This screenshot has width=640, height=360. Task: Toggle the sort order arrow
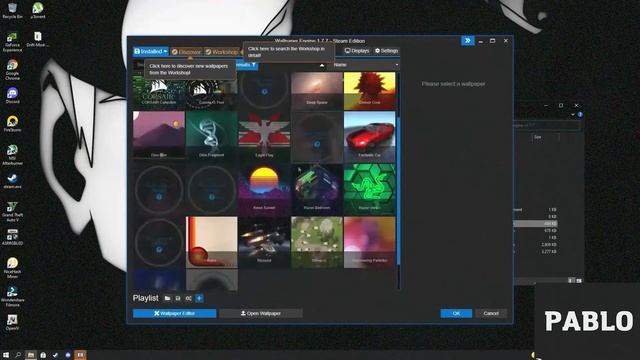coord(322,65)
